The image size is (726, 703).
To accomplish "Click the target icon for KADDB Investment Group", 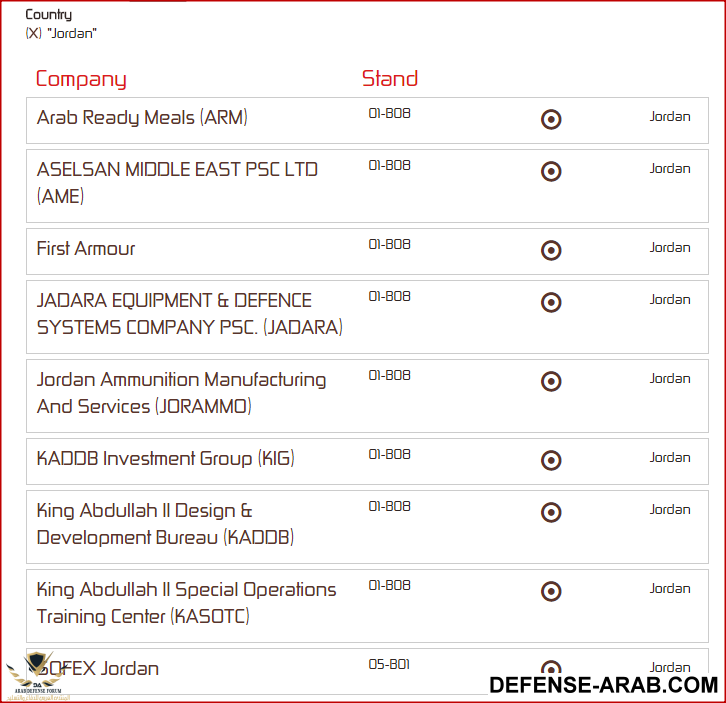I will [551, 460].
